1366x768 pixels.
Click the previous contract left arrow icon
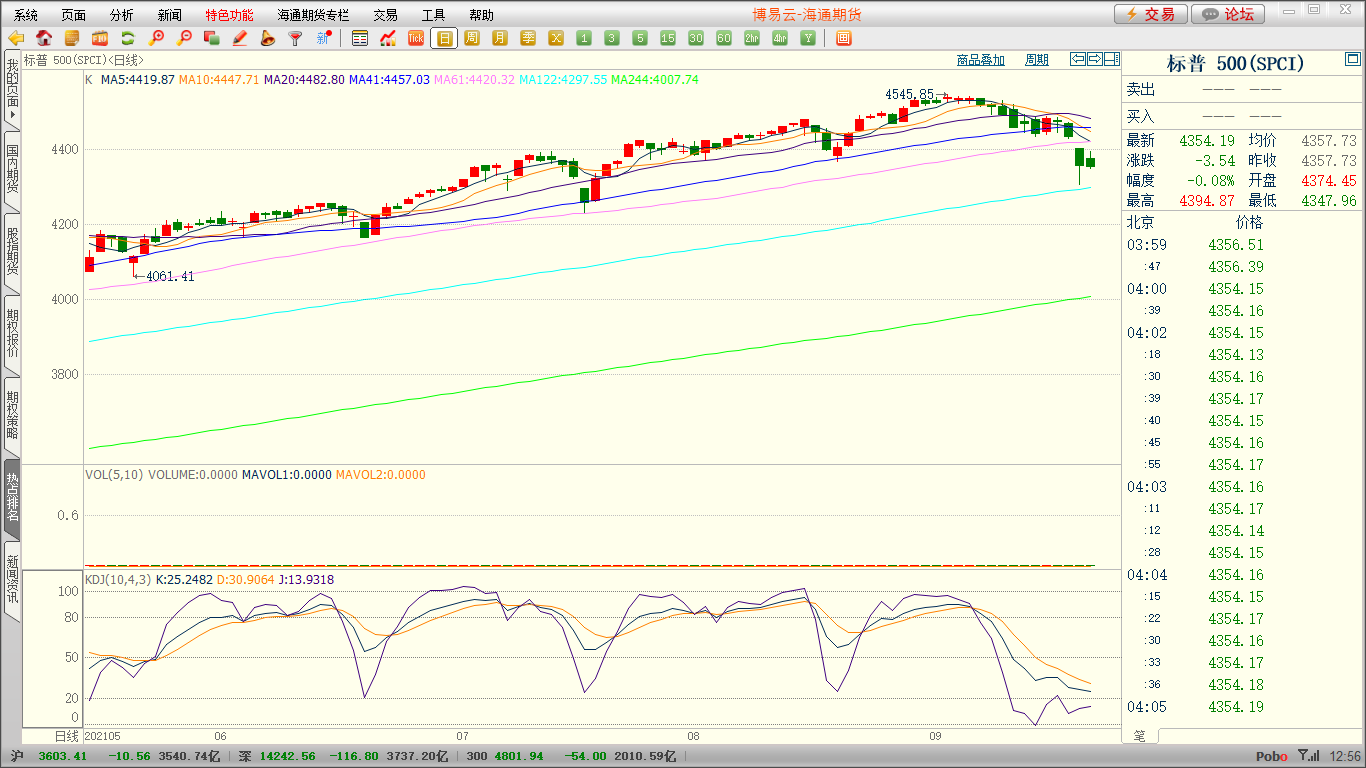tap(1078, 59)
